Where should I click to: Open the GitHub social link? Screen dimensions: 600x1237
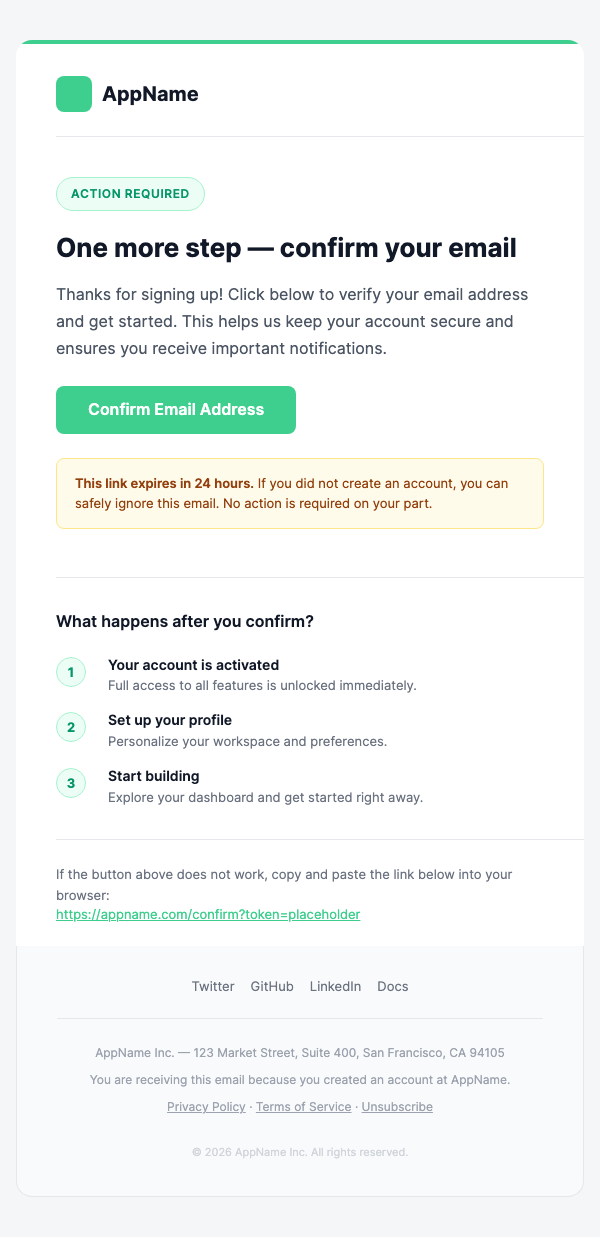point(272,986)
